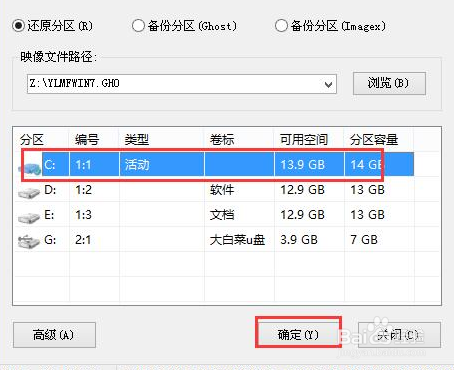Select the 软件 volume label cell
Viewport: 454px width, 370px height.
pyautogui.click(x=222, y=190)
